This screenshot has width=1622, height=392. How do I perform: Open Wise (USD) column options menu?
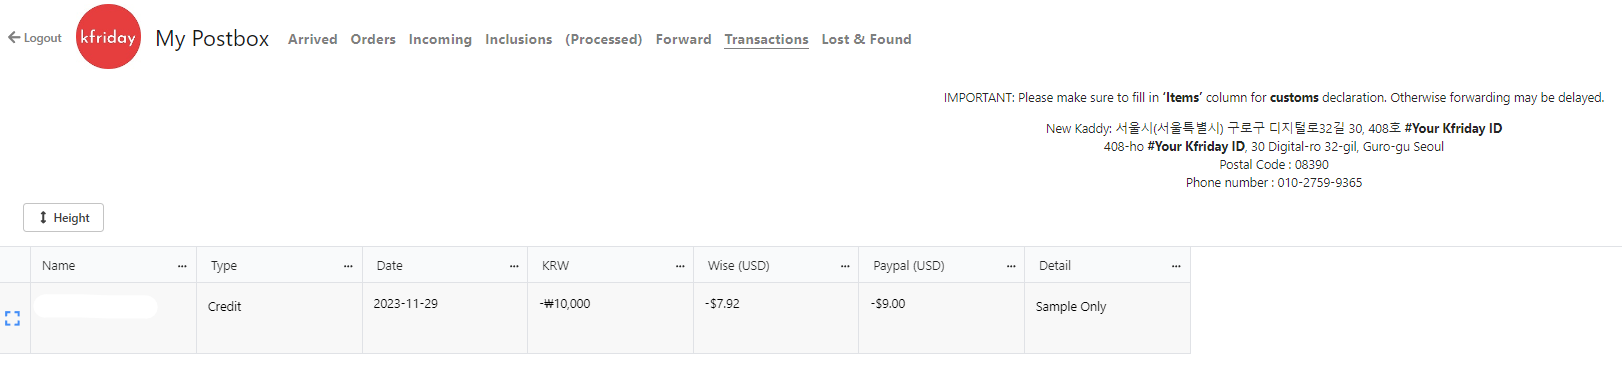pos(845,266)
